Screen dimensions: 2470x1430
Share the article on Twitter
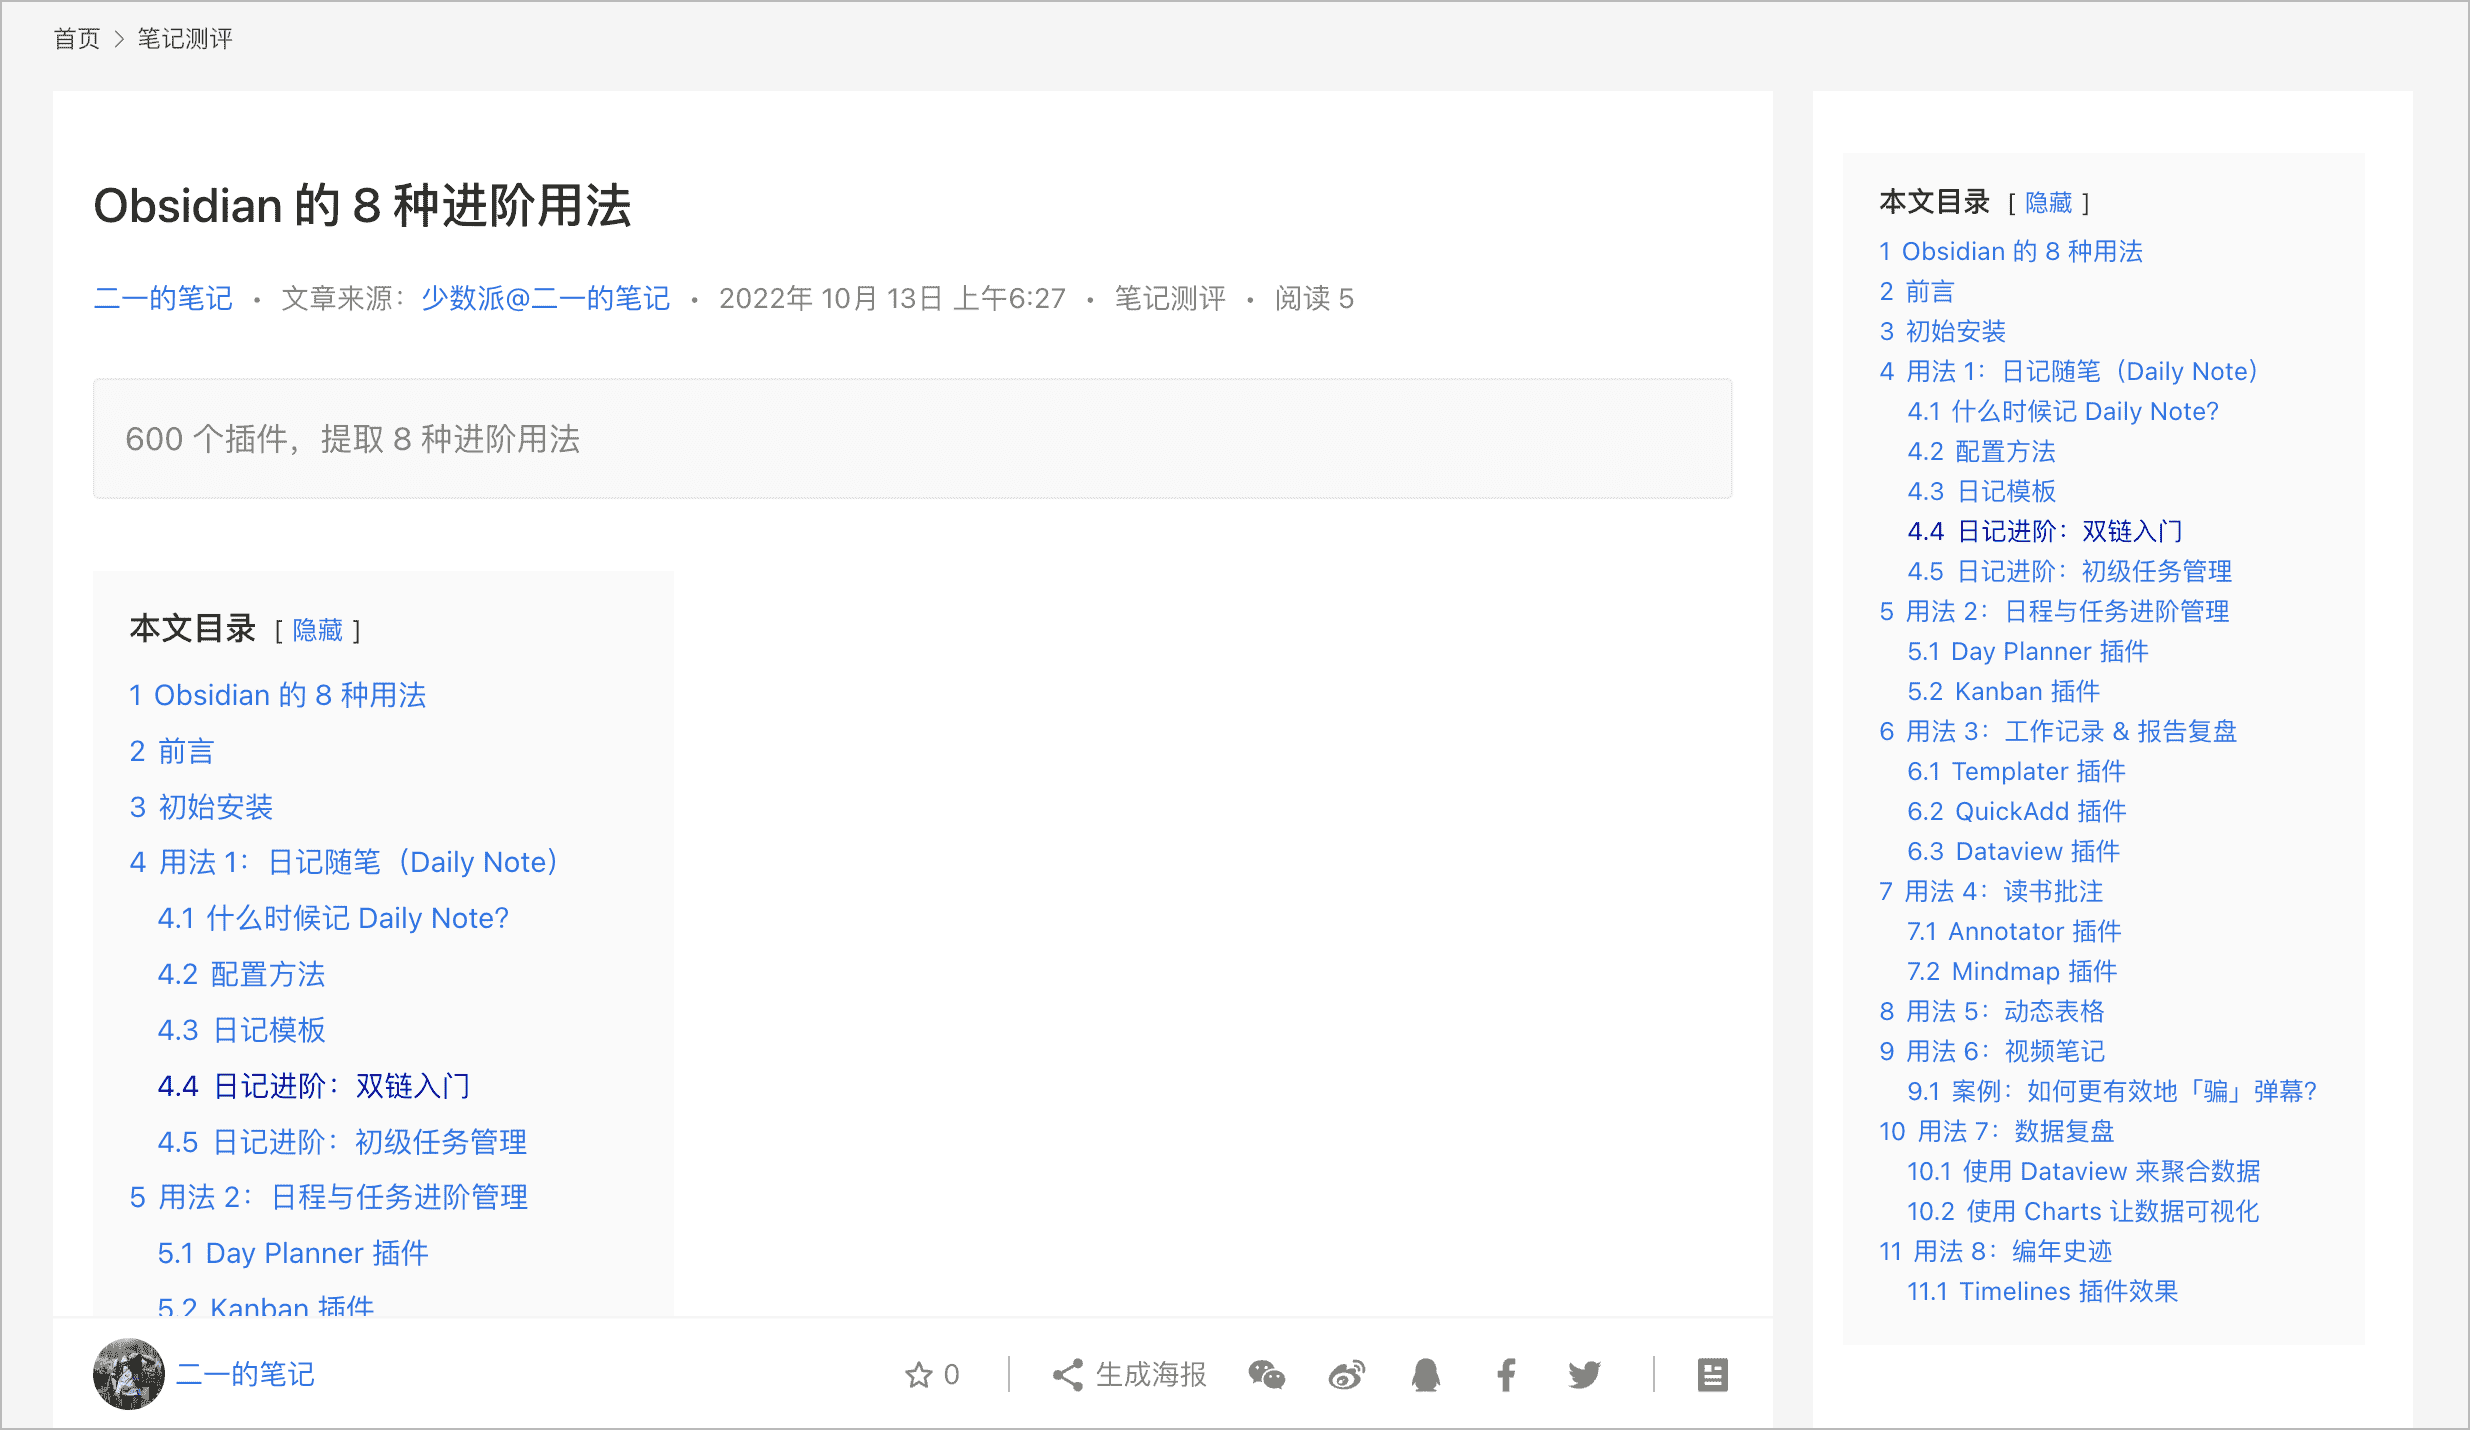pos(1584,1375)
